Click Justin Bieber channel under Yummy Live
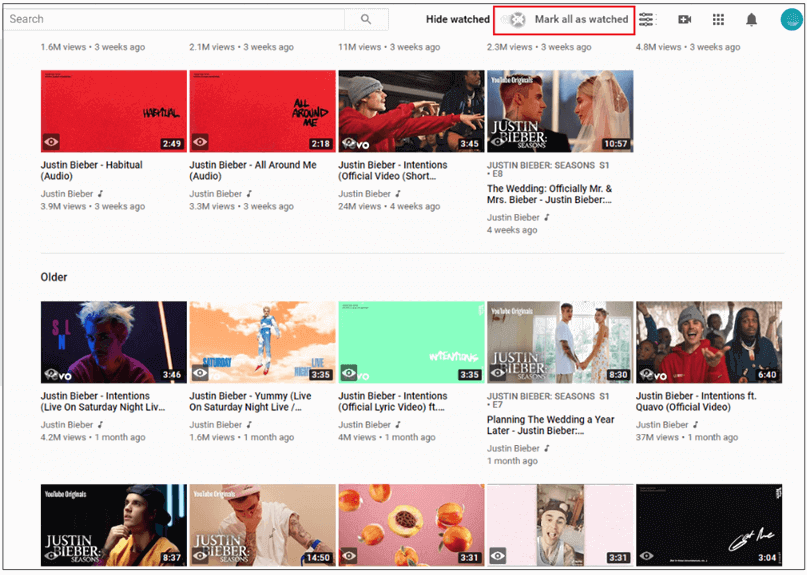This screenshot has height=575, width=807. [216, 425]
